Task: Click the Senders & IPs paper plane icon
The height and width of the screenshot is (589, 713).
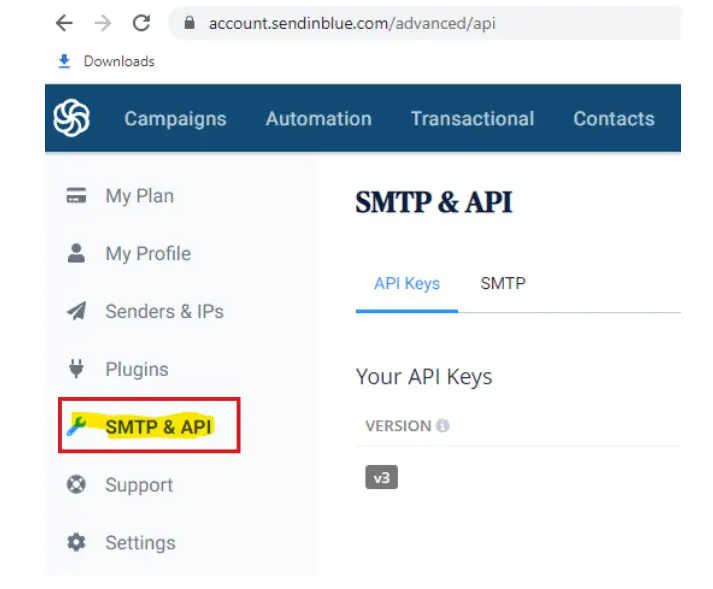Action: pos(76,311)
